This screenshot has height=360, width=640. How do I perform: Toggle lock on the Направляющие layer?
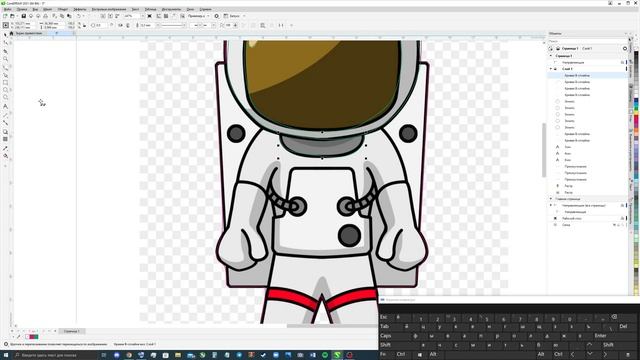pyautogui.click(x=622, y=62)
